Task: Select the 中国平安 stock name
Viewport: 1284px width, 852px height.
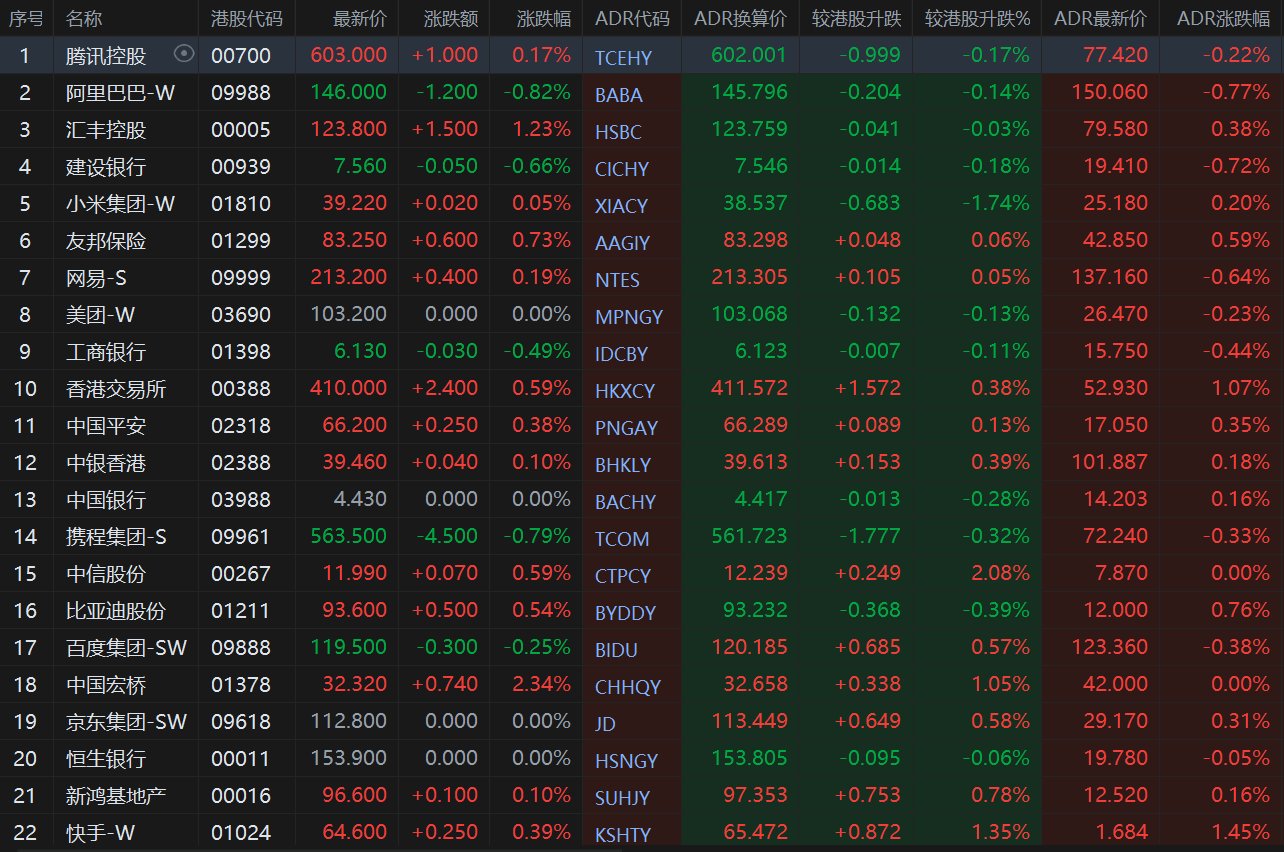Action: point(106,426)
